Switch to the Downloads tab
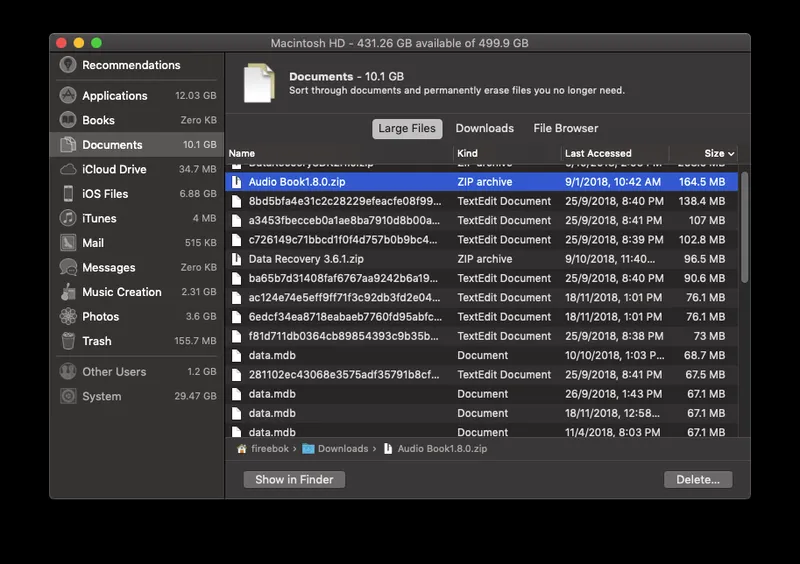800x564 pixels. point(485,129)
